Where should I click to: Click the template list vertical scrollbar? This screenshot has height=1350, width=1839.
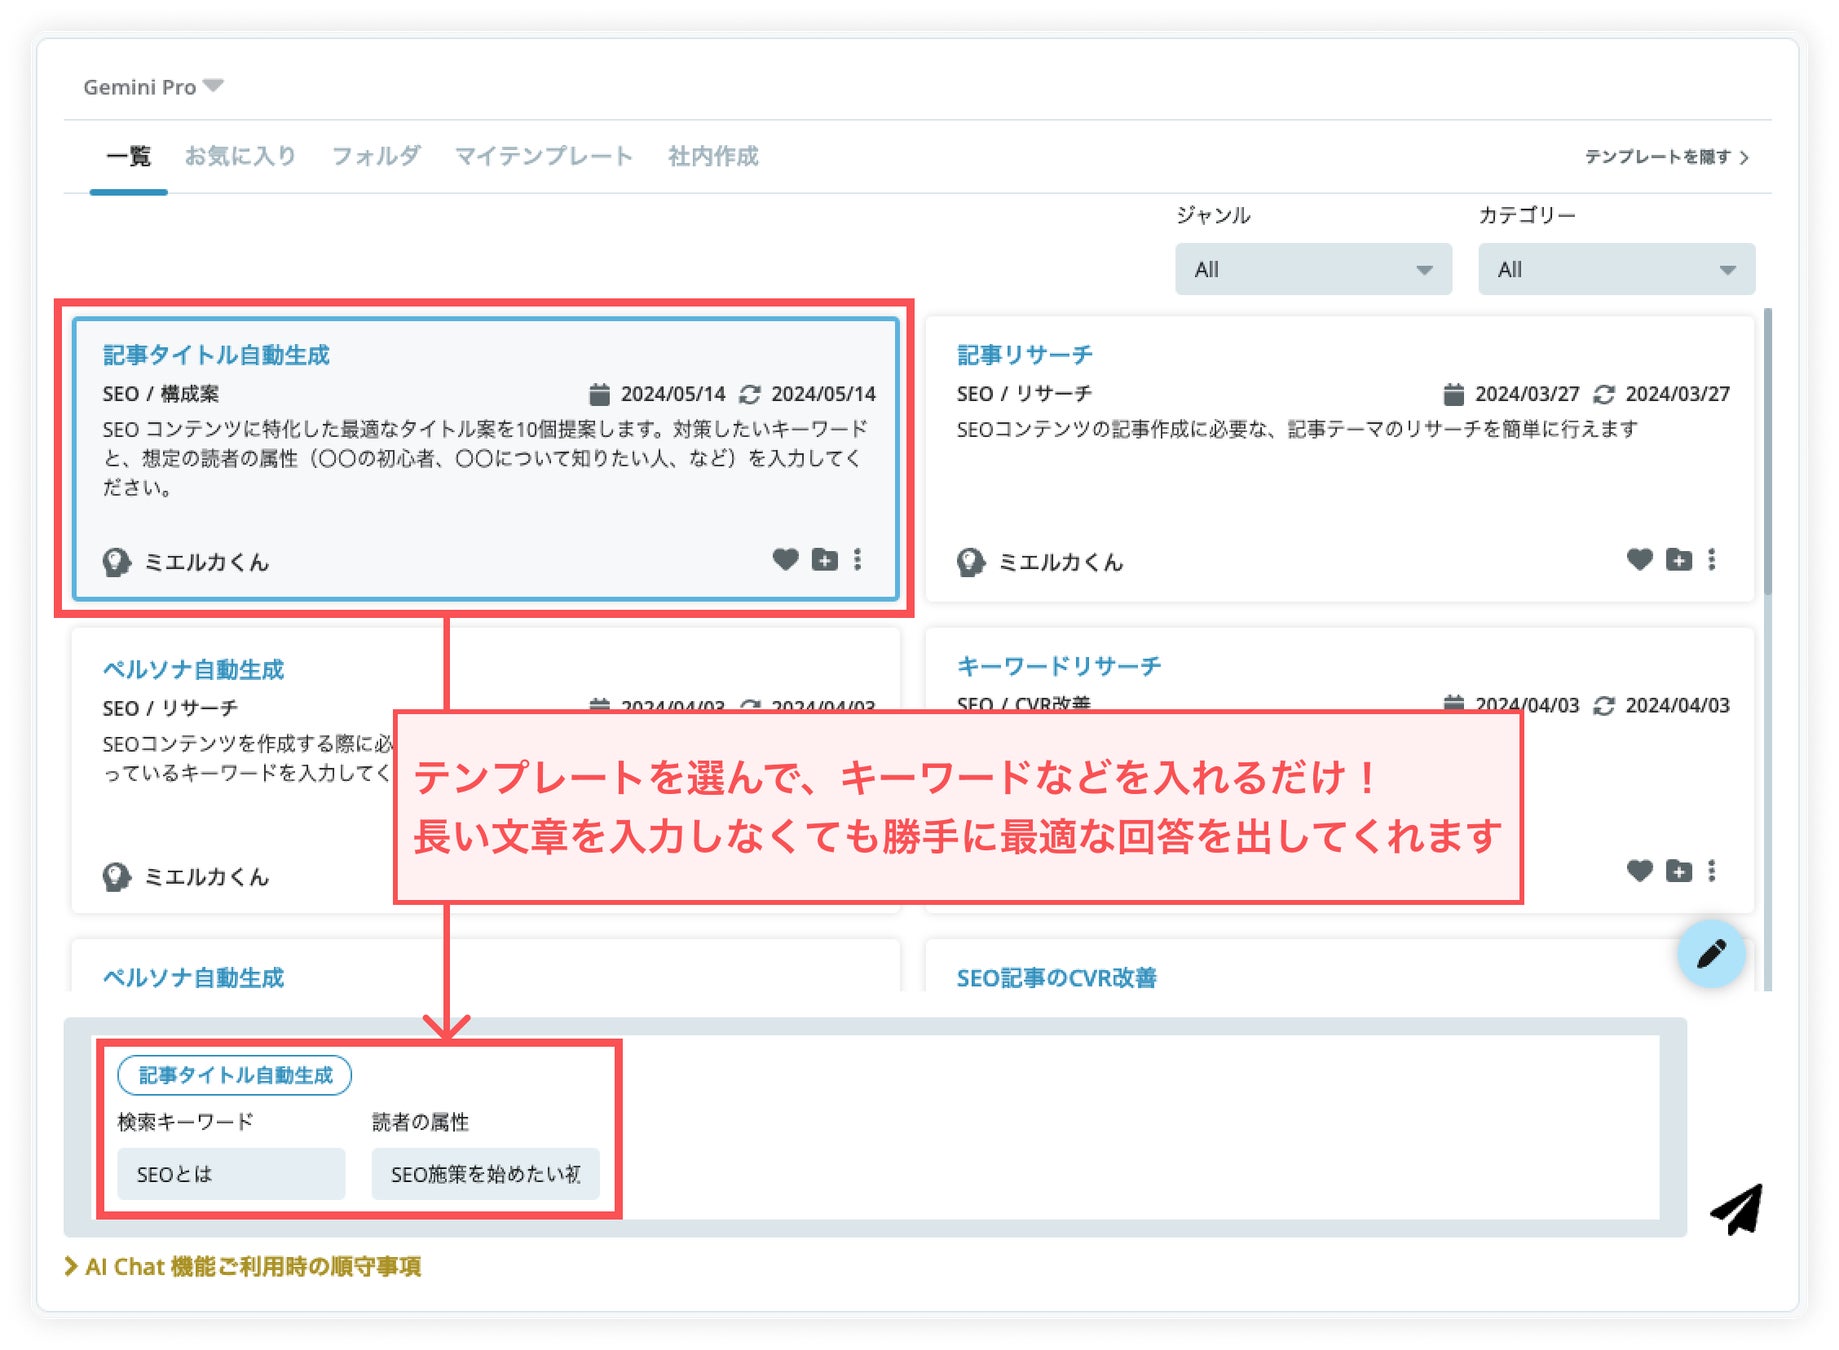[1767, 450]
